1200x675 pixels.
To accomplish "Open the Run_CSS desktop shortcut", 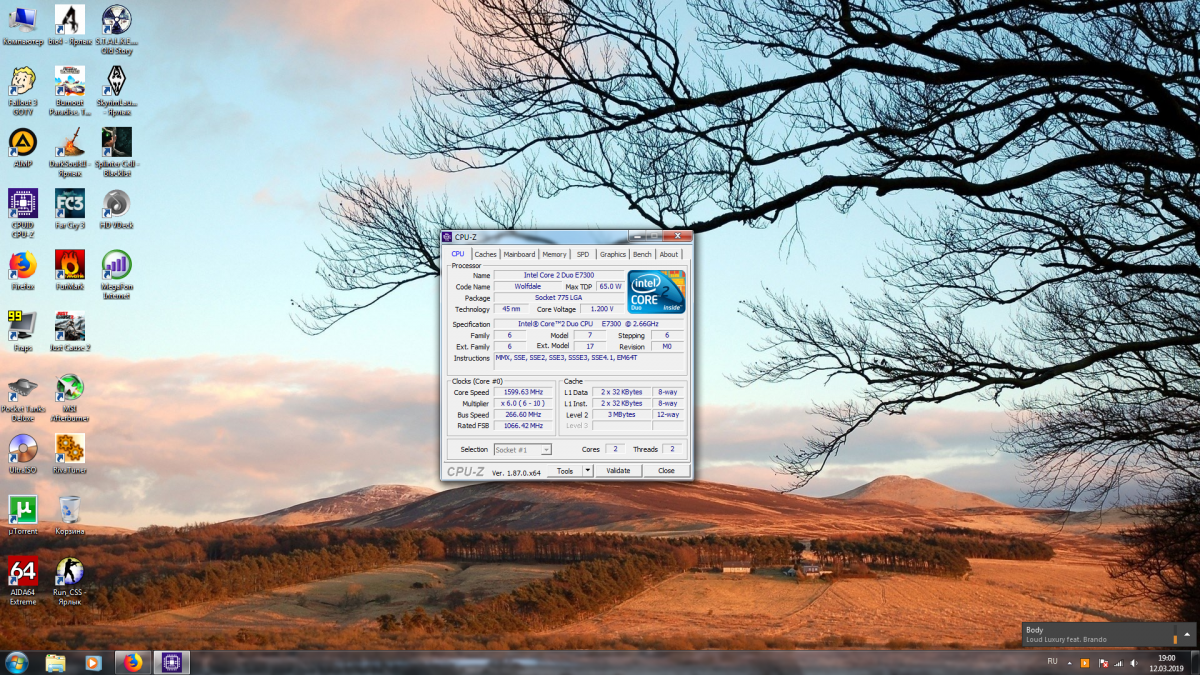I will [x=70, y=581].
